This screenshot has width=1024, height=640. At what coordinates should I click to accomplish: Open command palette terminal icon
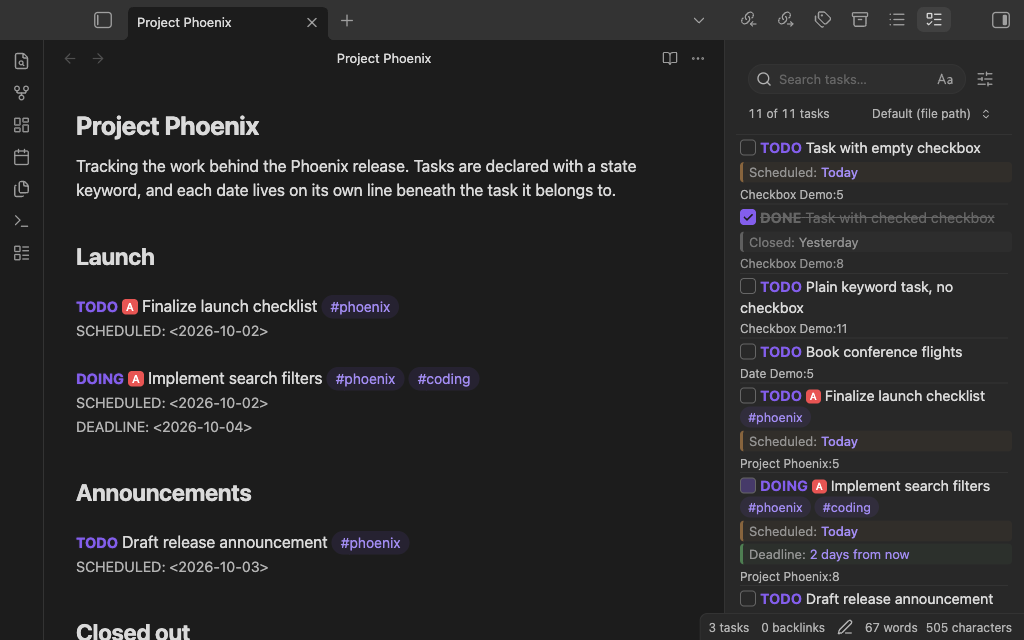22,221
